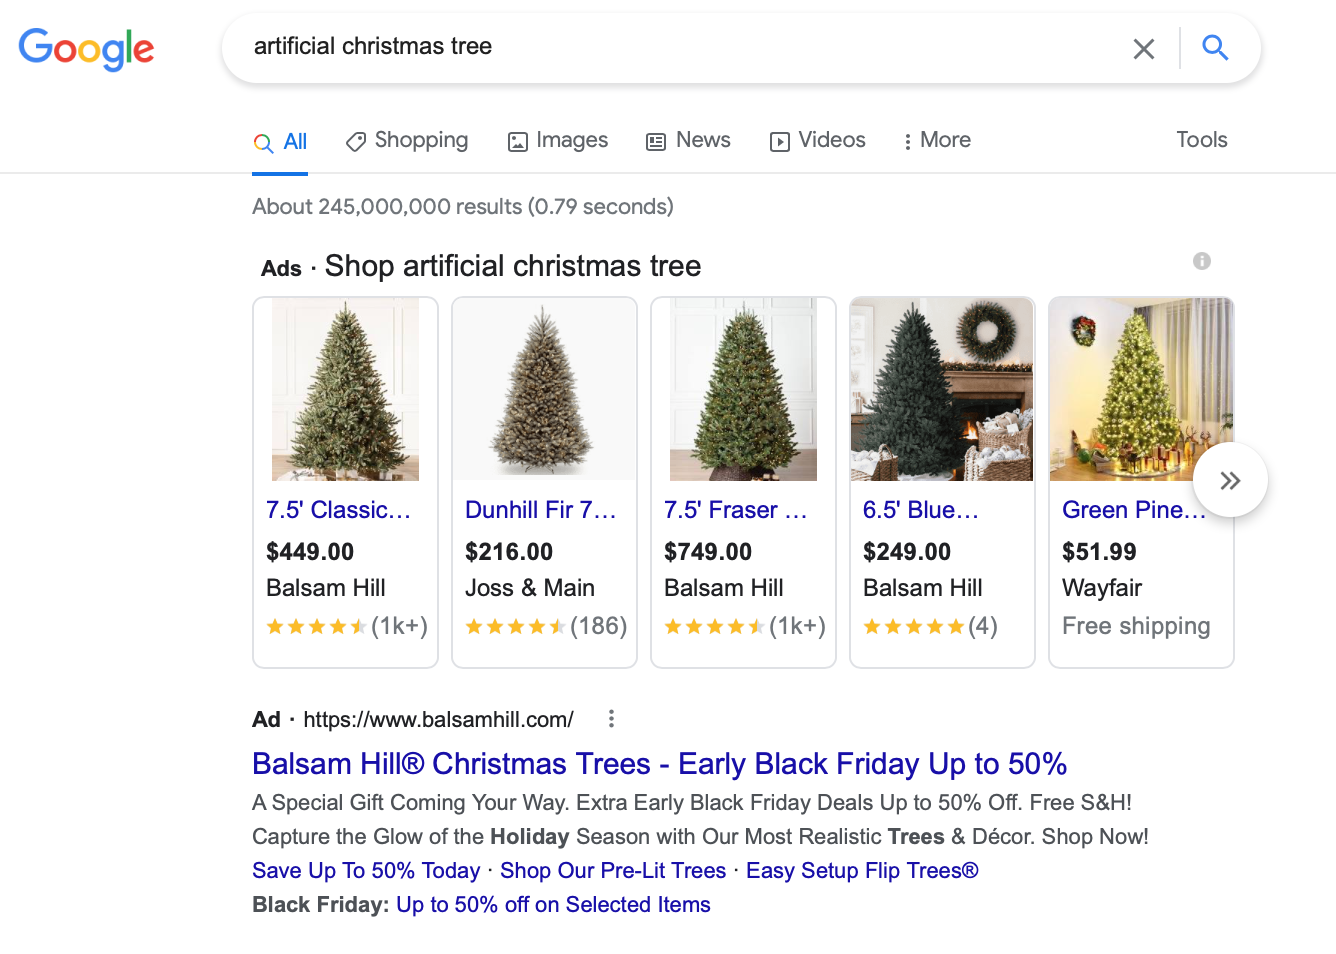
Task: Clear the search box text
Action: point(1143,48)
